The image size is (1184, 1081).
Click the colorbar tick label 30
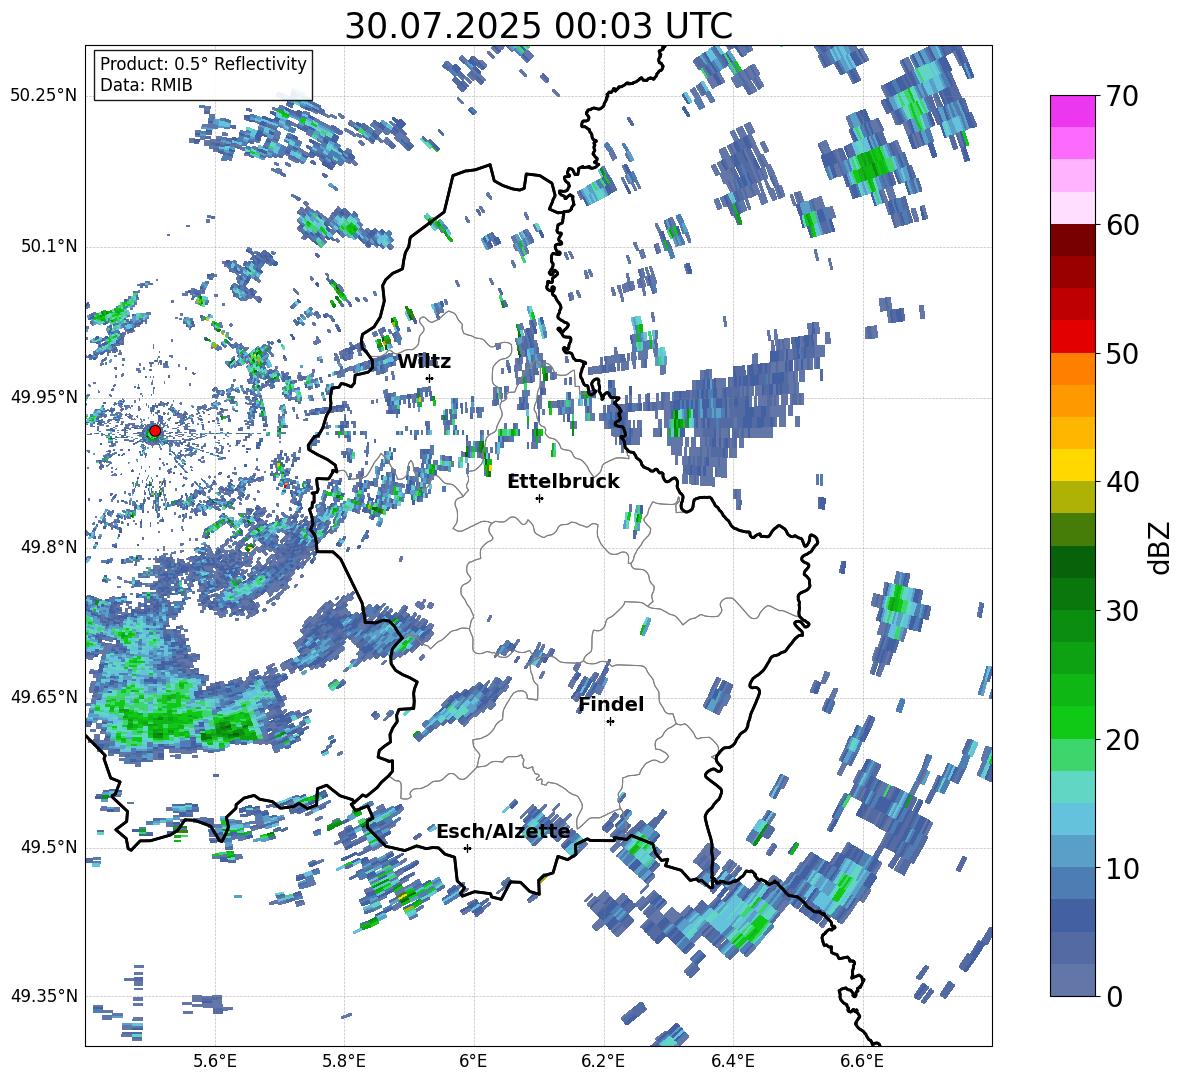[1122, 611]
